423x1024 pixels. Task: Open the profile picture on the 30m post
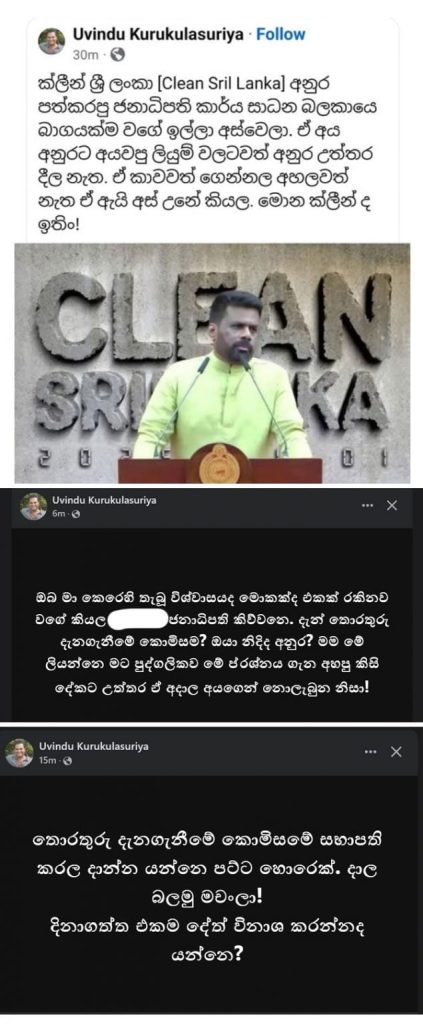pyautogui.click(x=52, y=42)
